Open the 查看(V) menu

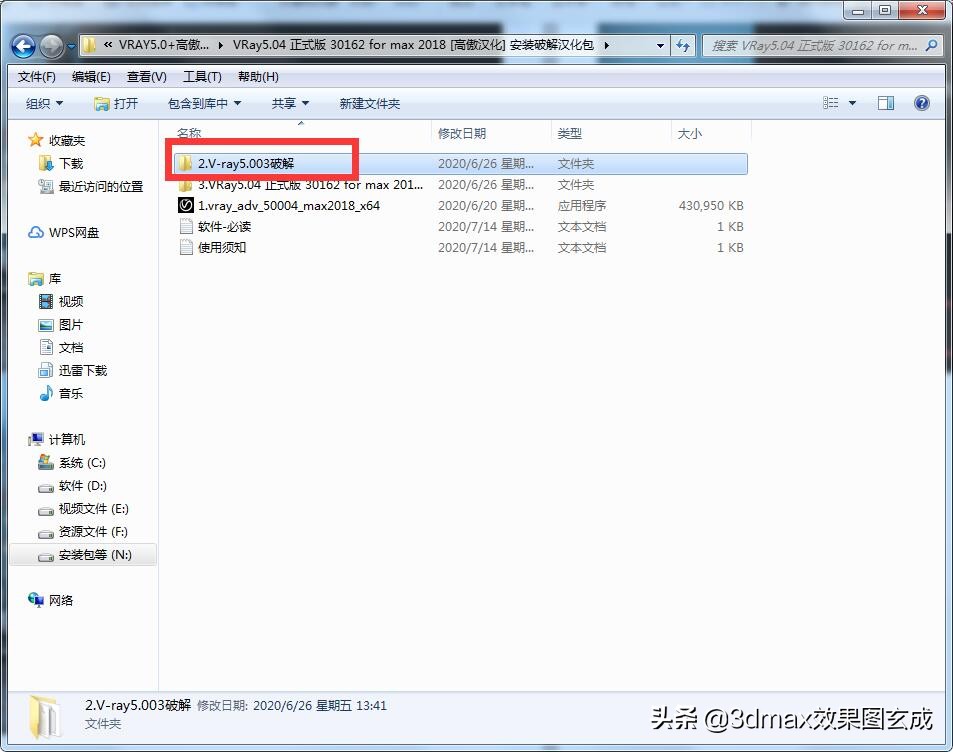click(x=146, y=77)
